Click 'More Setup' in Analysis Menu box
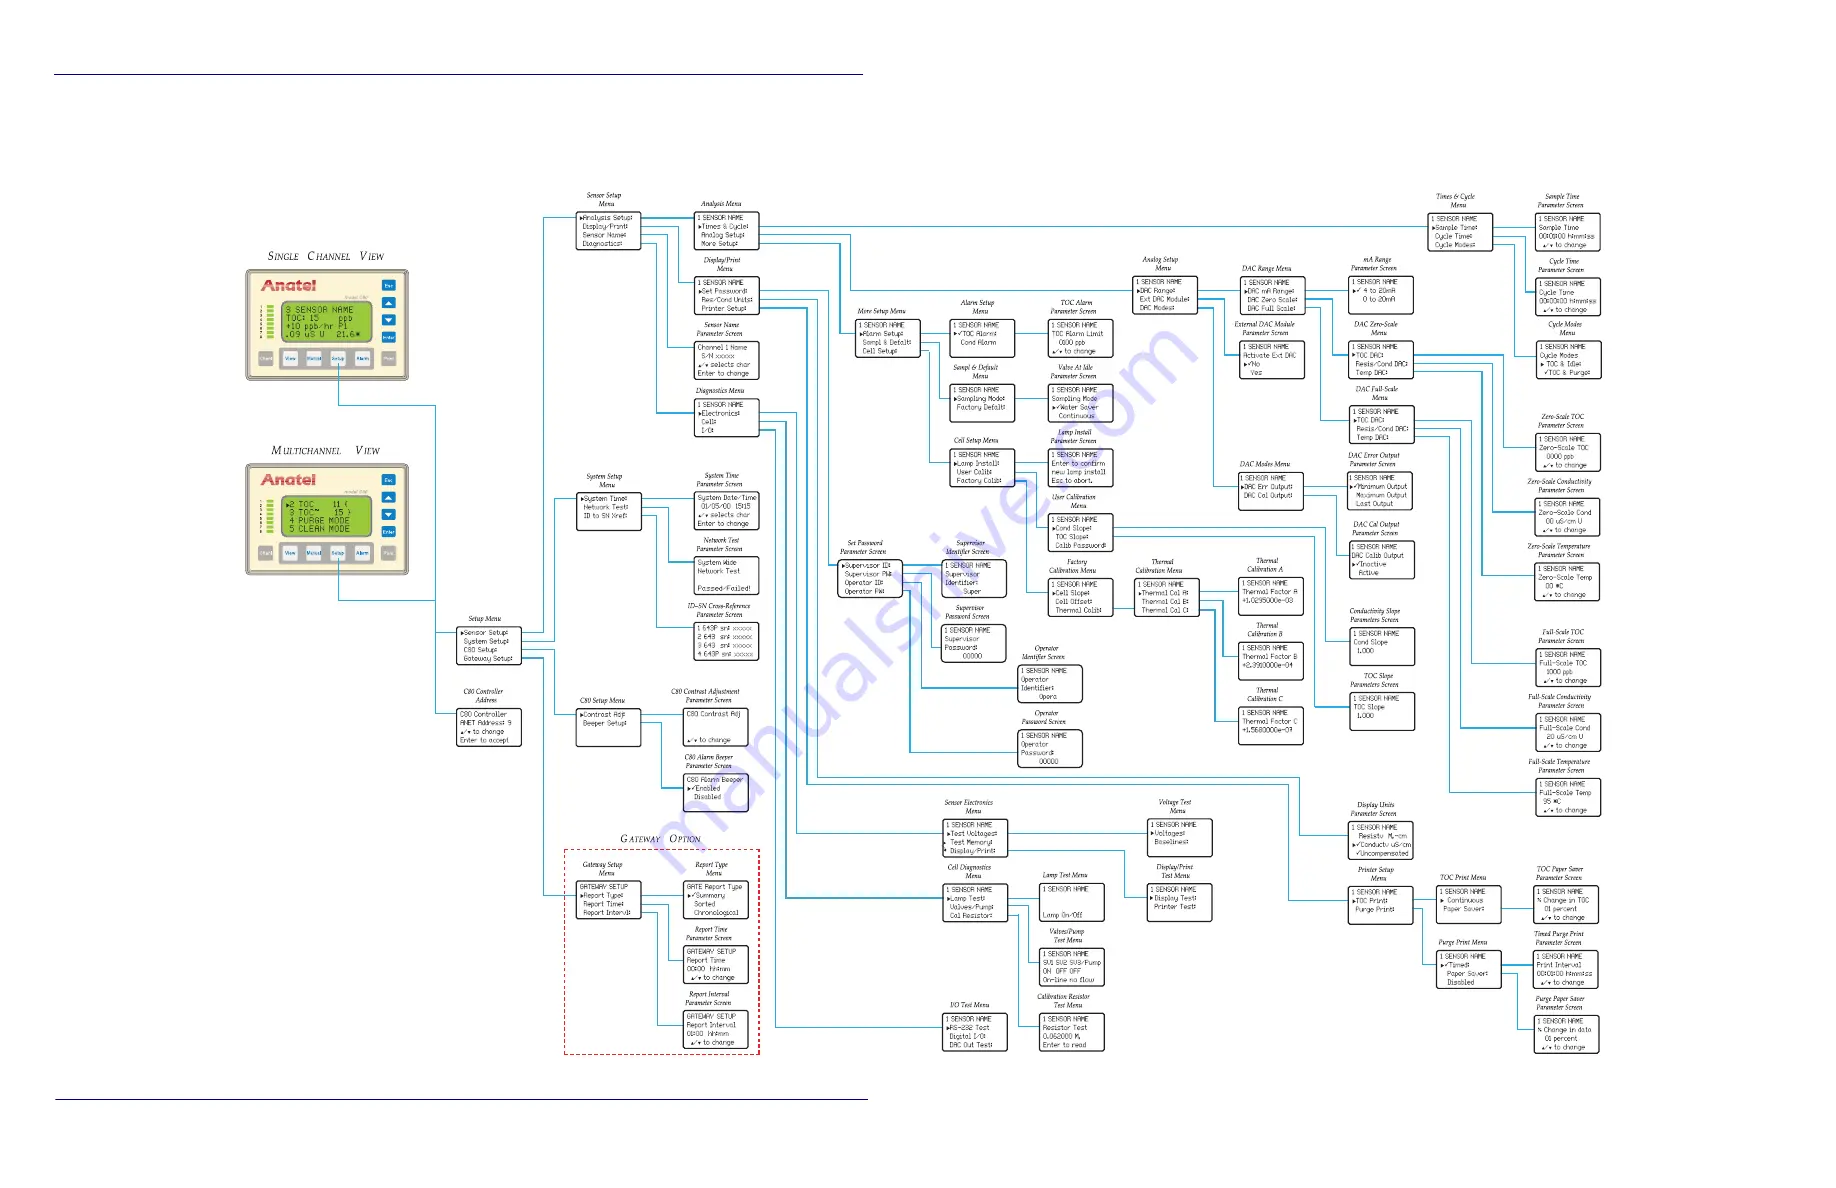The image size is (1836, 1188). click(x=720, y=244)
